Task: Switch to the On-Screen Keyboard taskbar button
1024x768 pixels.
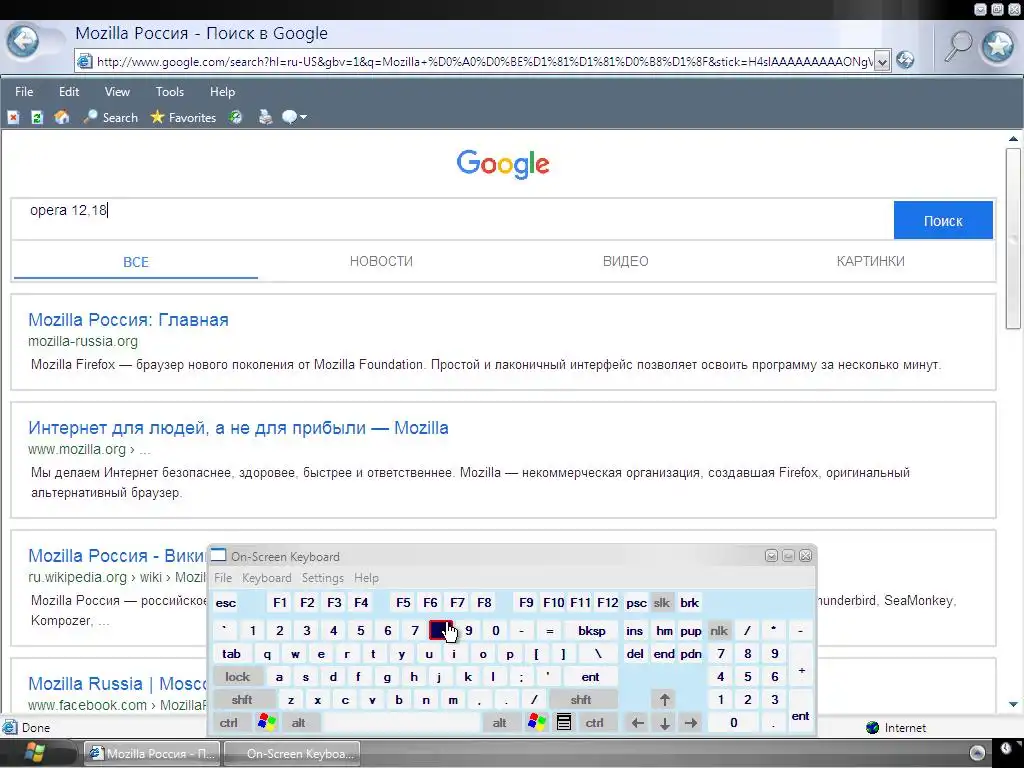Action: (293, 754)
